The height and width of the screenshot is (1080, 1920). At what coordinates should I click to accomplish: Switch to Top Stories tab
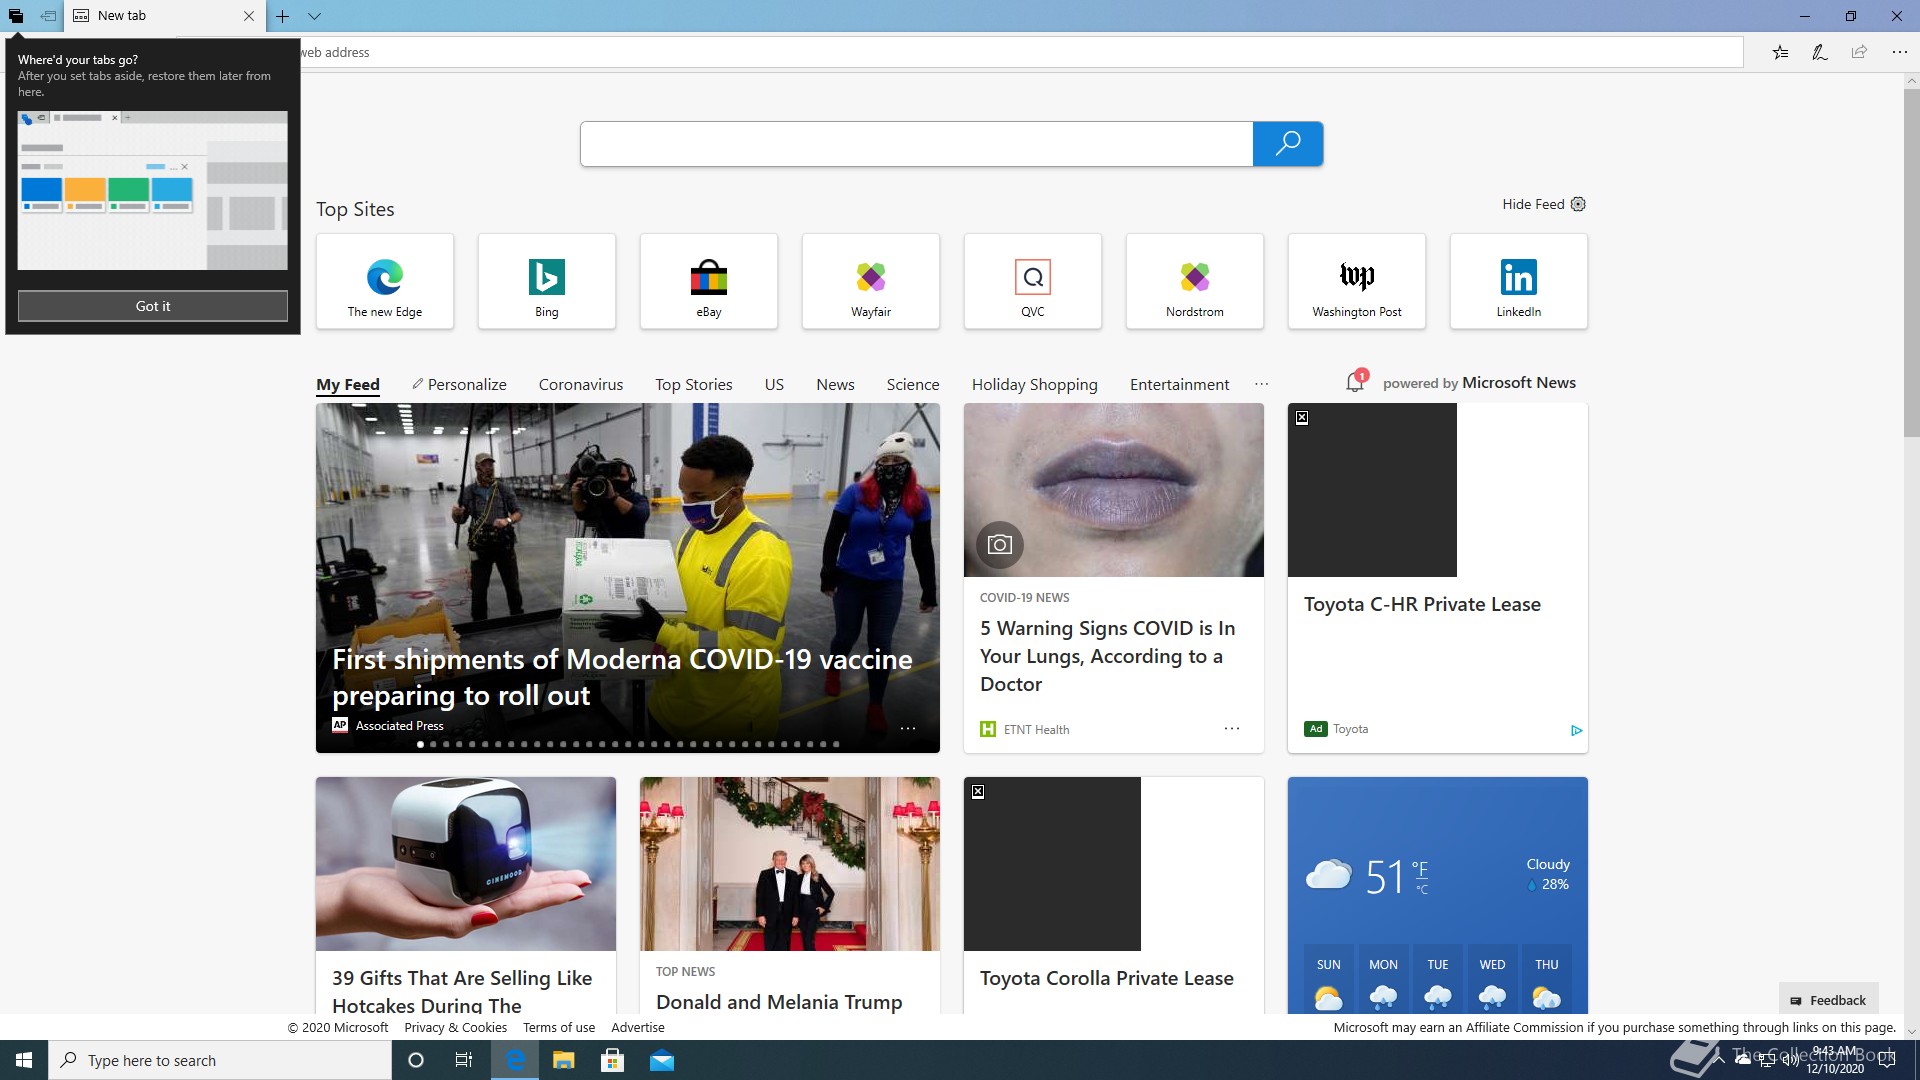694,384
